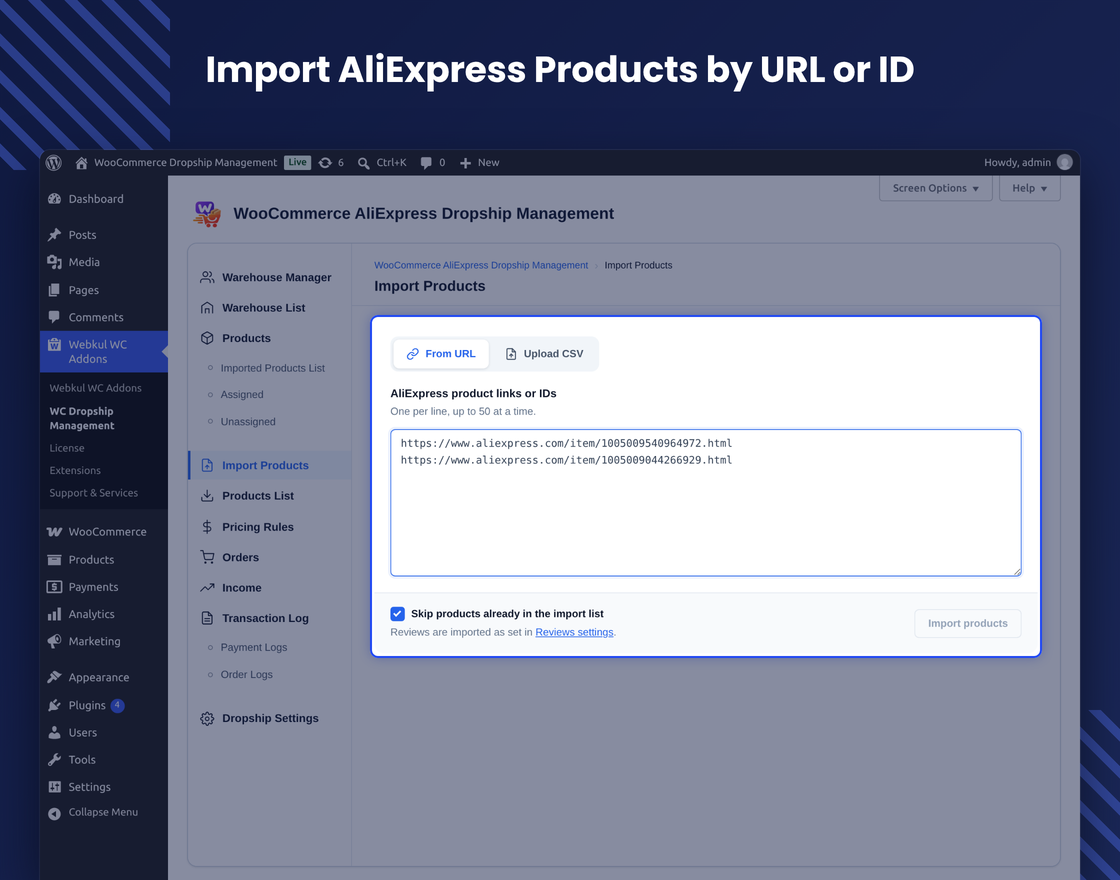Click inside the AliExpress links text area
Screen dimensions: 1120x880
click(x=706, y=503)
